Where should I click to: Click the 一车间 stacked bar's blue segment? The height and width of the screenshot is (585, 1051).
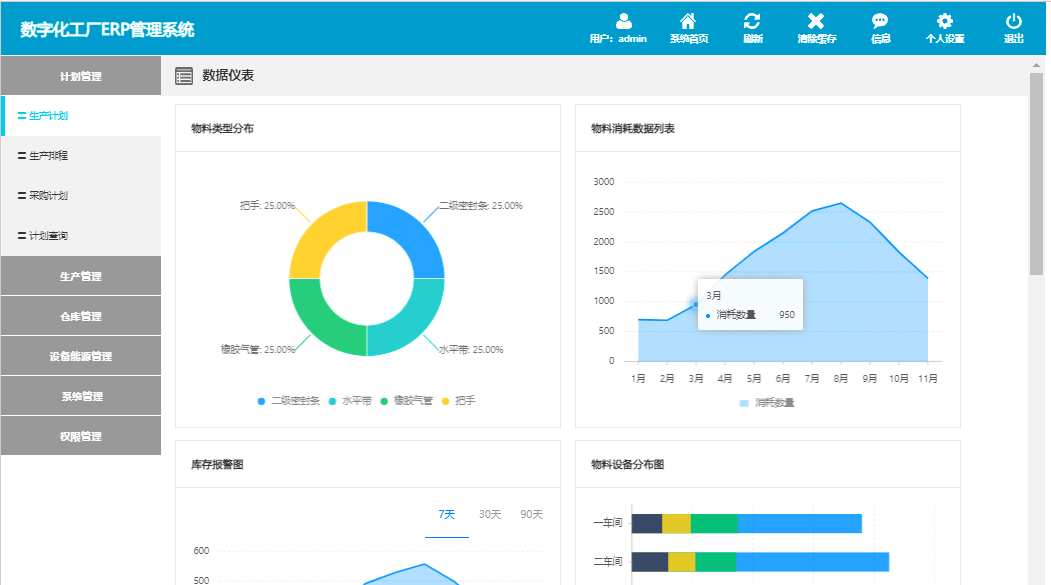pyautogui.click(x=800, y=523)
